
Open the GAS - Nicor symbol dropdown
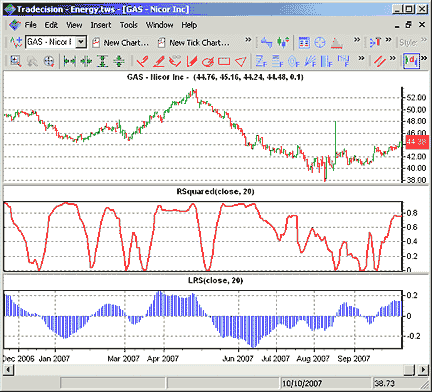81,42
